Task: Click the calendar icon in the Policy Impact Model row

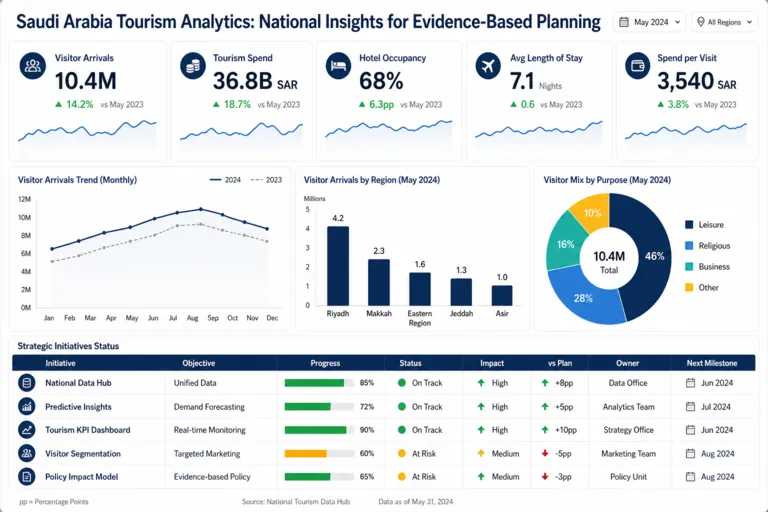Action: click(690, 476)
